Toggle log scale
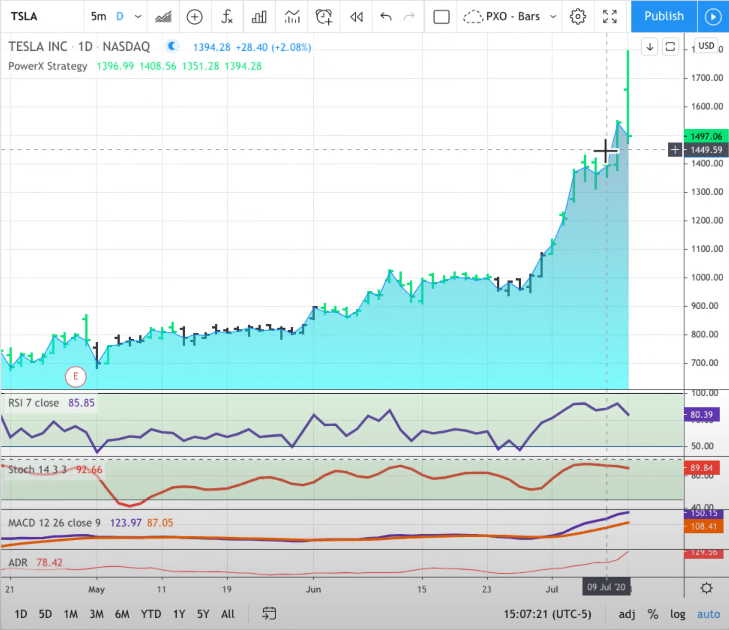 (677, 614)
